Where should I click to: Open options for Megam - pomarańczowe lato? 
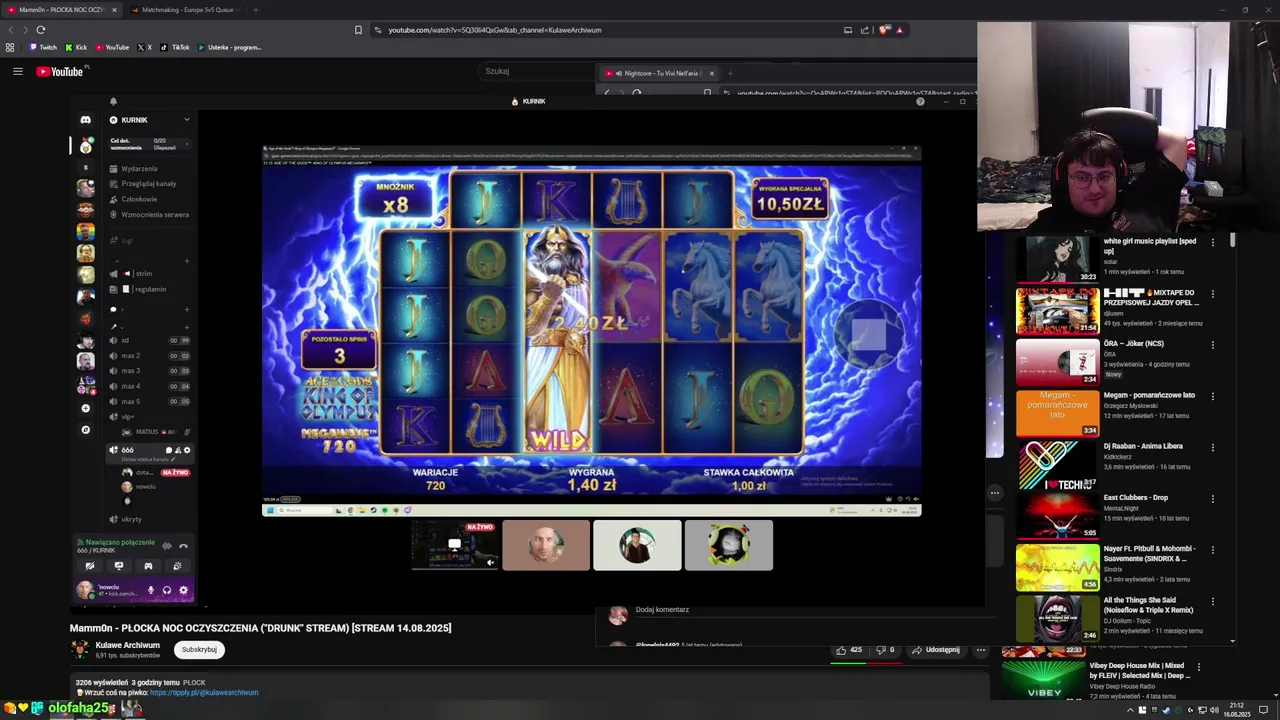1213,396
